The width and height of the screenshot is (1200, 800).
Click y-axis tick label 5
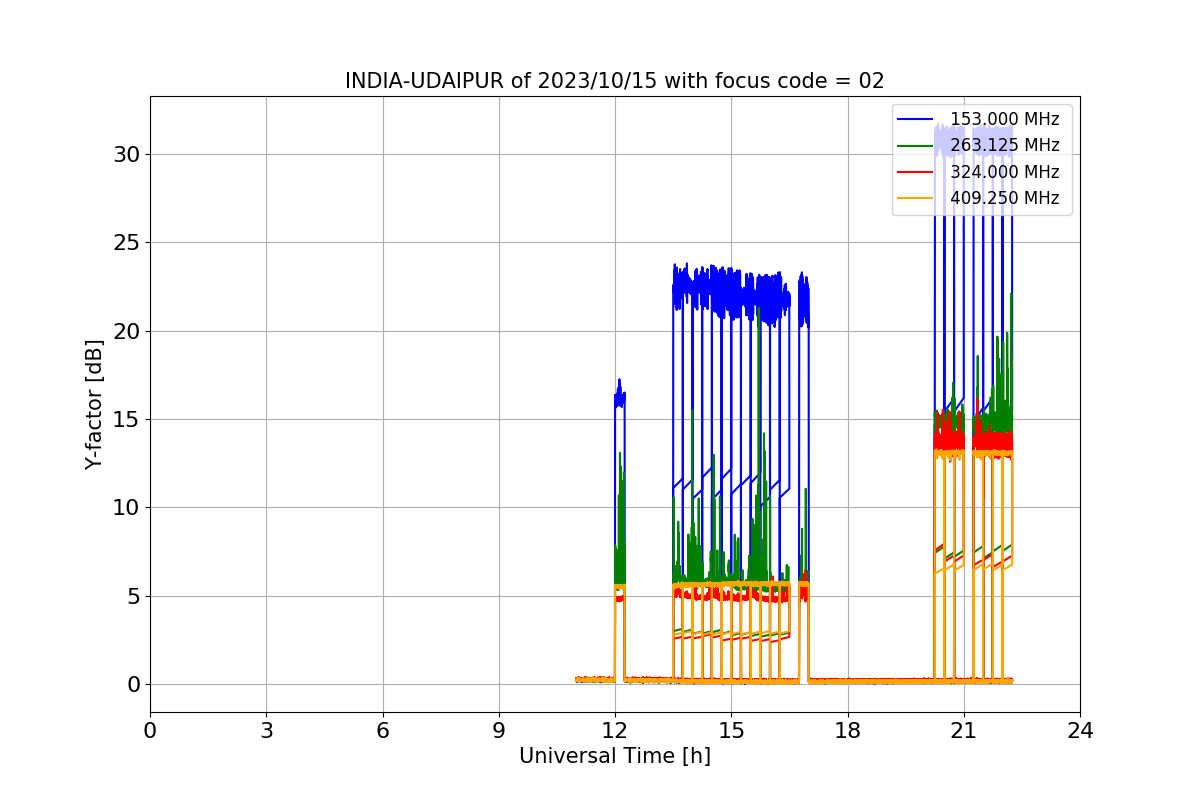(x=134, y=597)
